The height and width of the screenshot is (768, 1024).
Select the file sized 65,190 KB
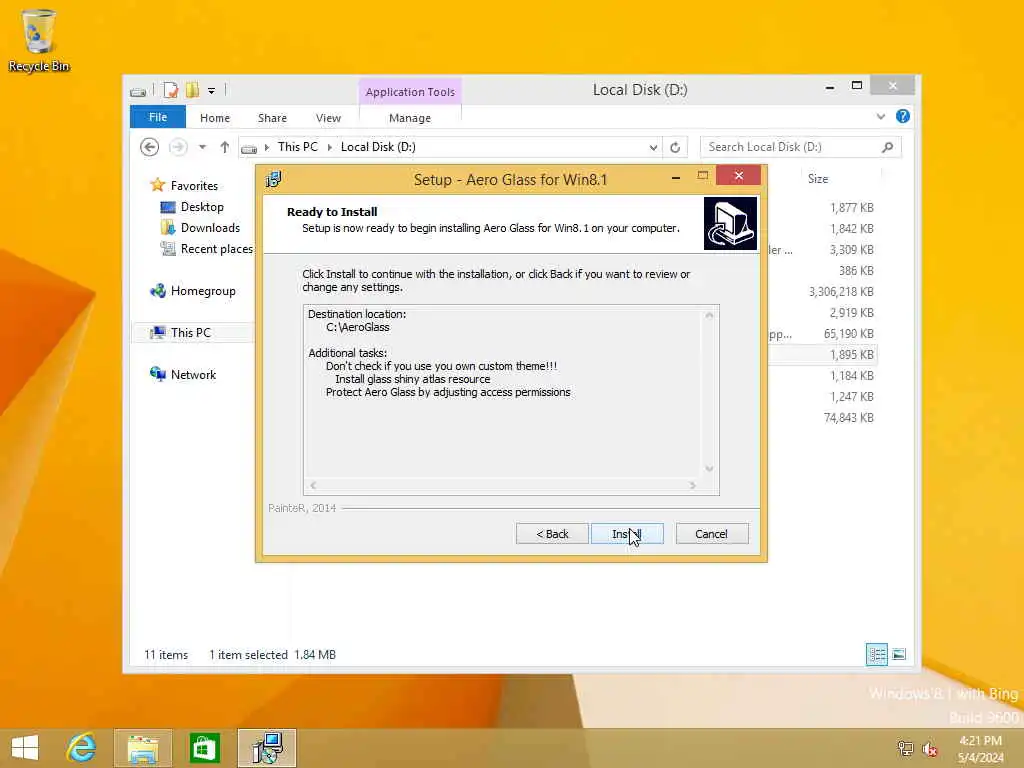click(x=848, y=334)
